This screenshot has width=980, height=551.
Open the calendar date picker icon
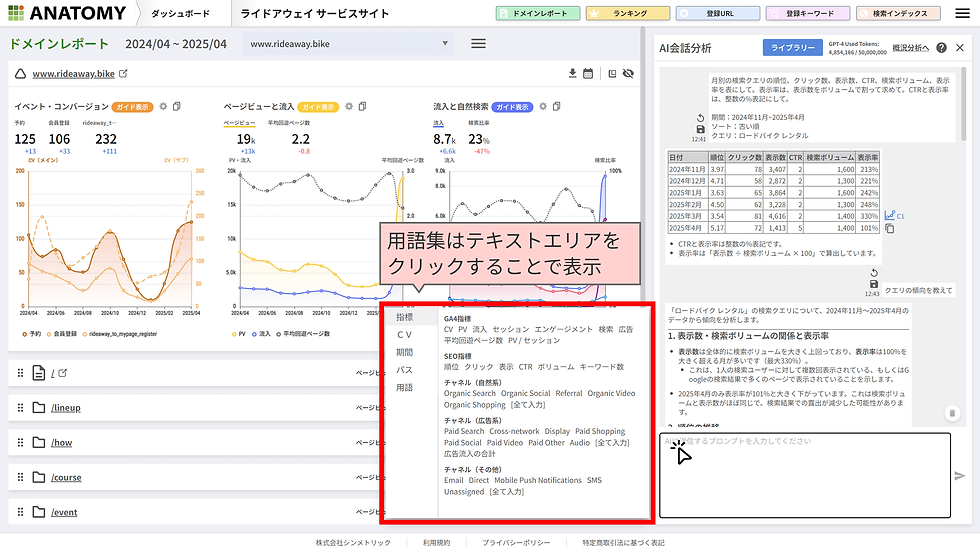click(588, 73)
